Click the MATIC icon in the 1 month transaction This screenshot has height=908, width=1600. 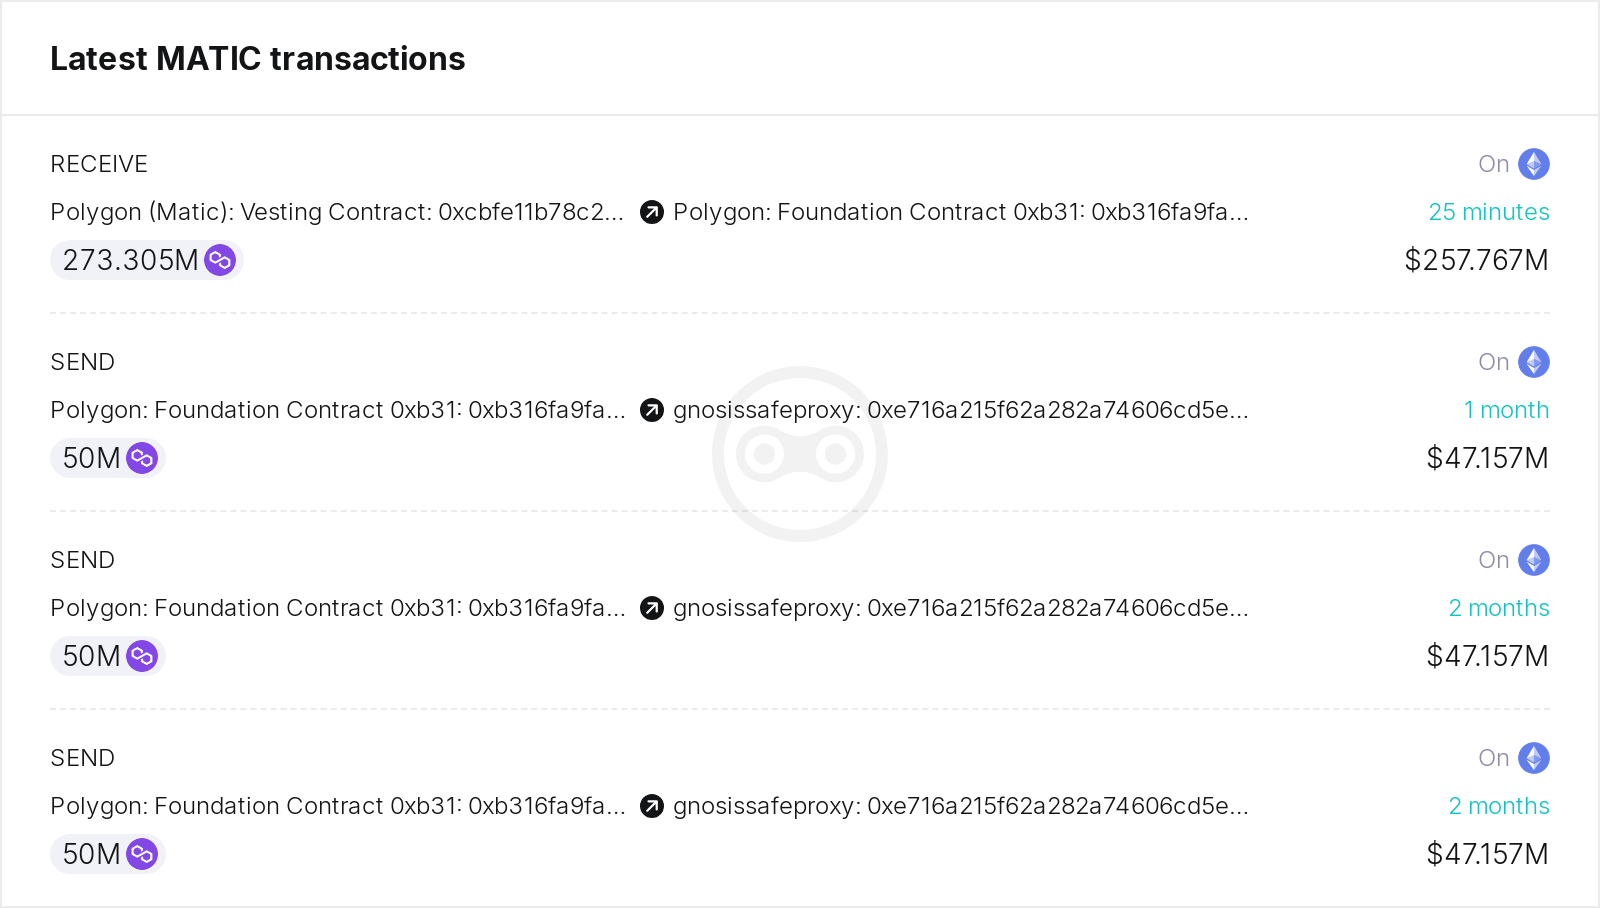point(142,458)
